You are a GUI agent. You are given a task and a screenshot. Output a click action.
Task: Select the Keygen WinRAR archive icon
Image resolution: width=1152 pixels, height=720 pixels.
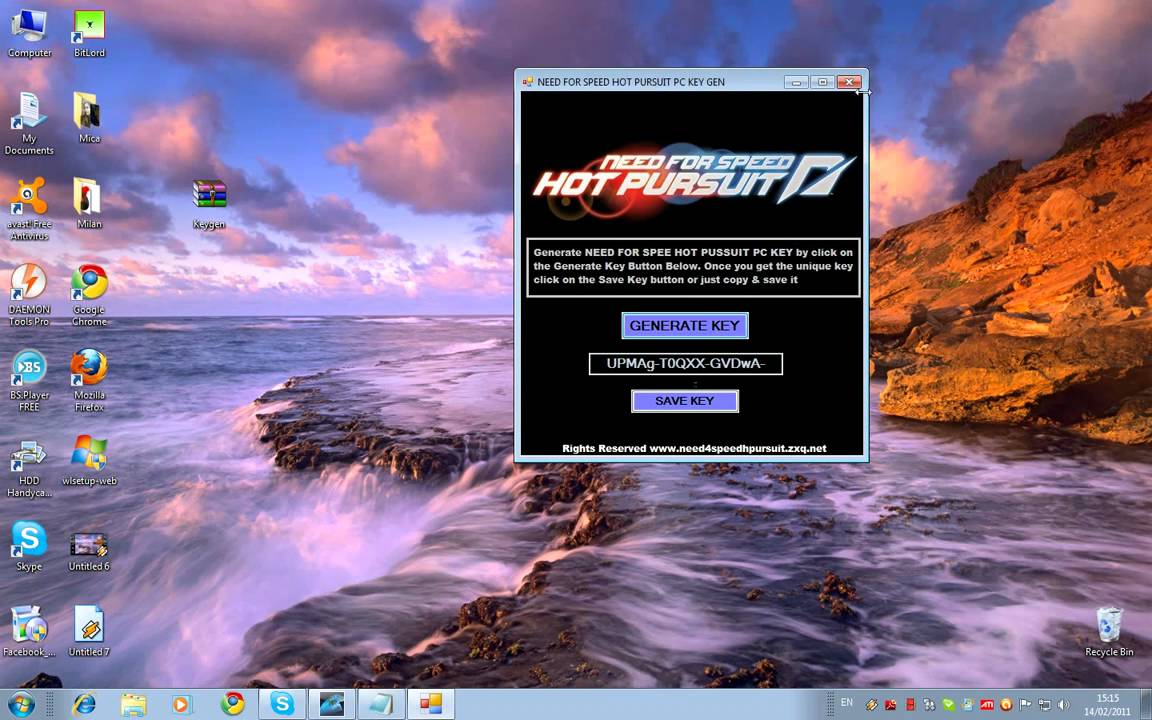(209, 204)
